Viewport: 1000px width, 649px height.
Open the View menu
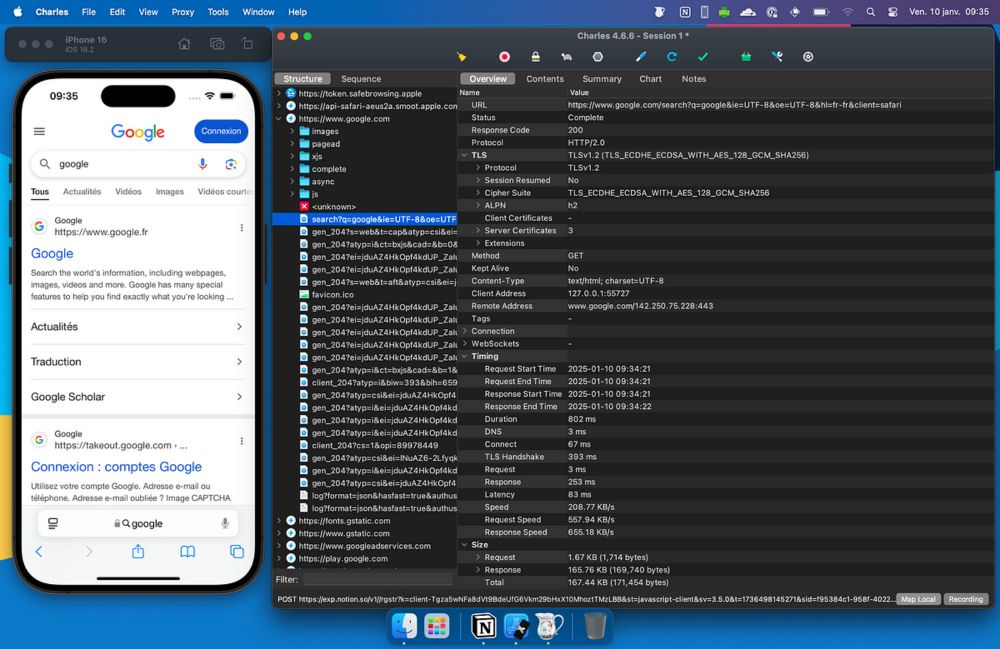(148, 11)
